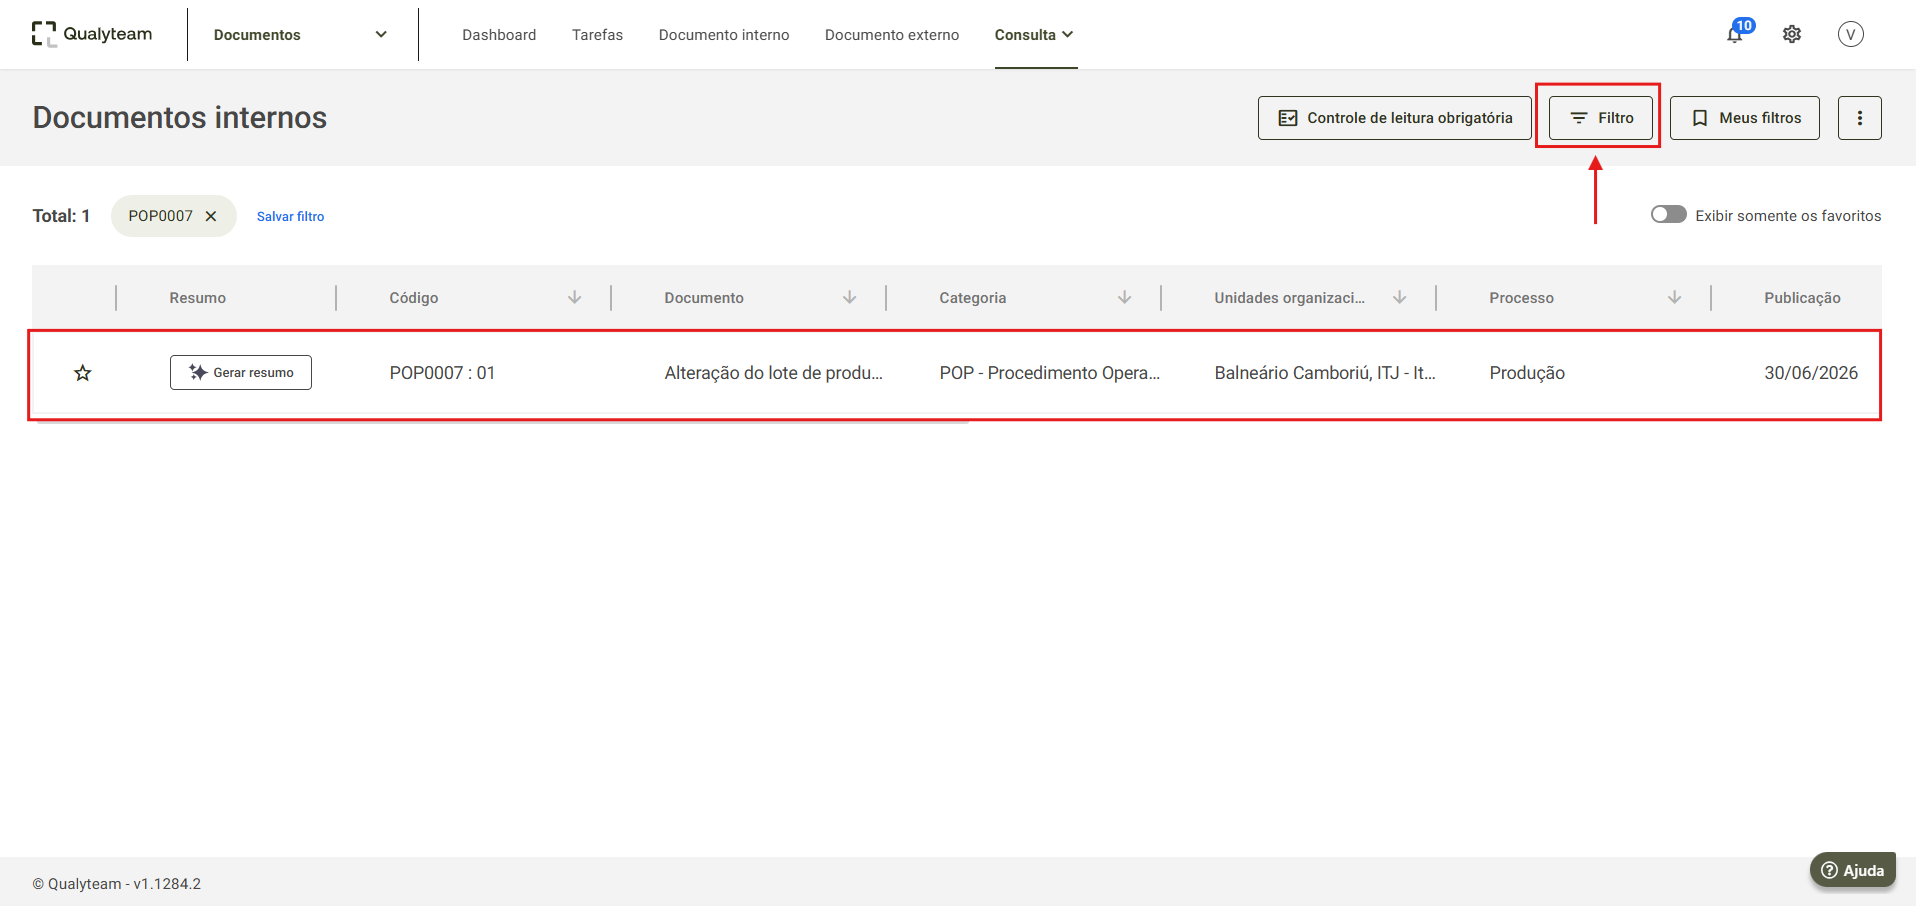The width and height of the screenshot is (1916, 906).
Task: Click the Salvar filtro link
Action: click(290, 216)
